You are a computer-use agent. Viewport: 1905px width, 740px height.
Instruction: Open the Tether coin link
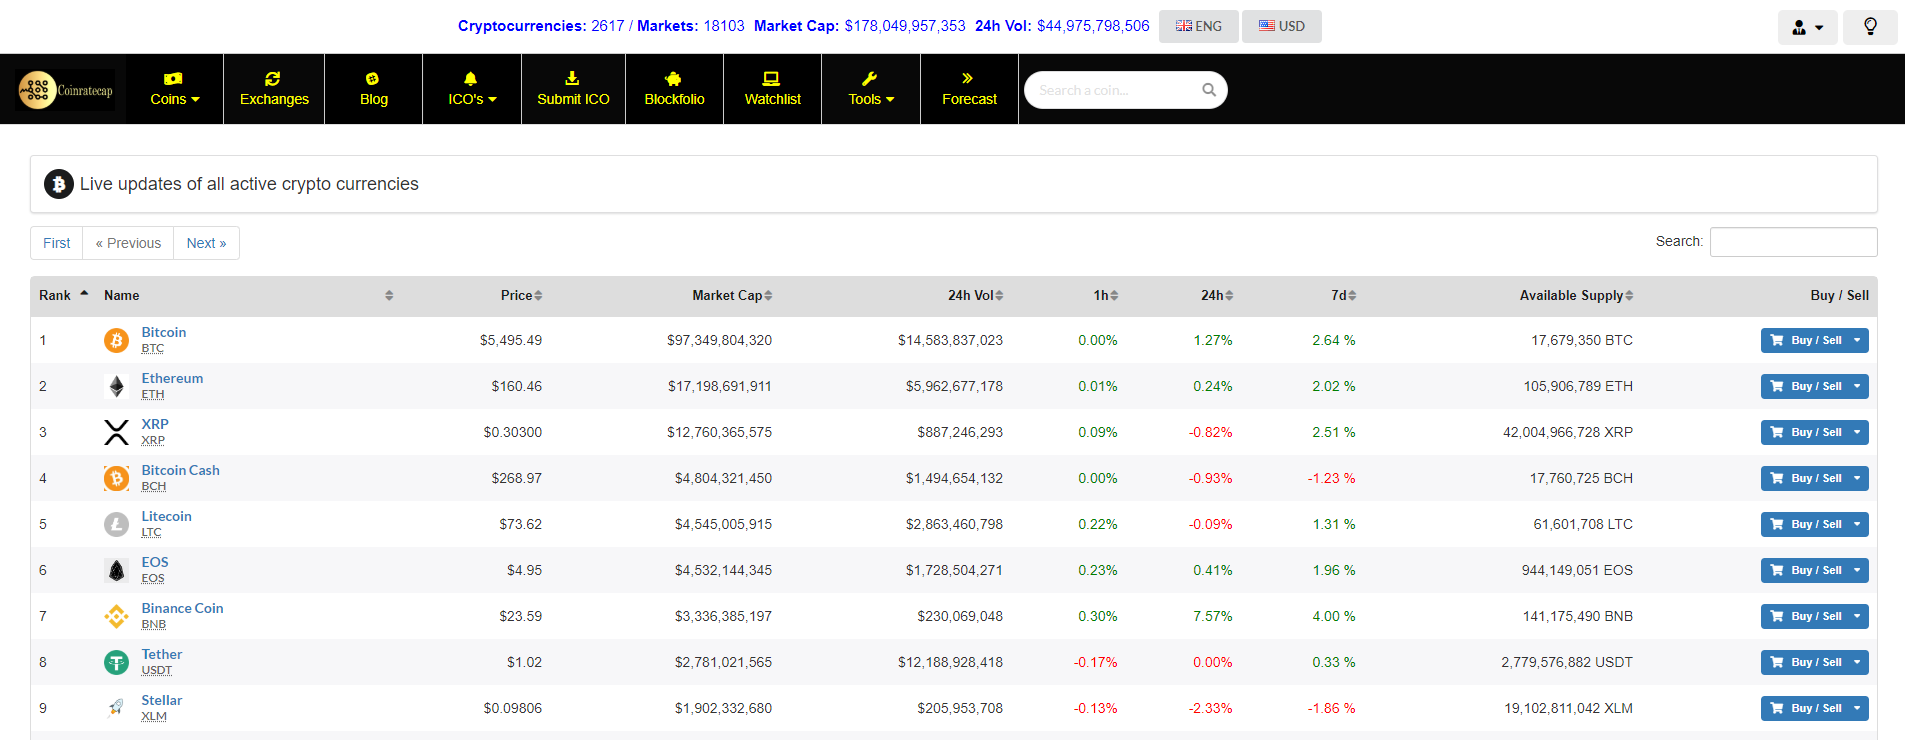162,654
